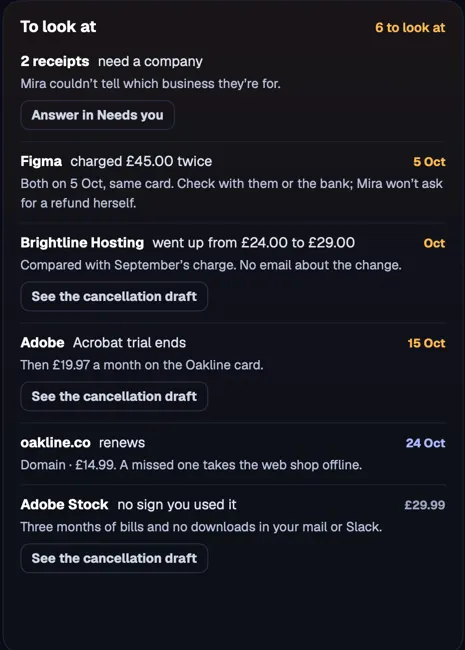Click the 'Three months of bills' description
The image size is (465, 650).
click(201, 527)
